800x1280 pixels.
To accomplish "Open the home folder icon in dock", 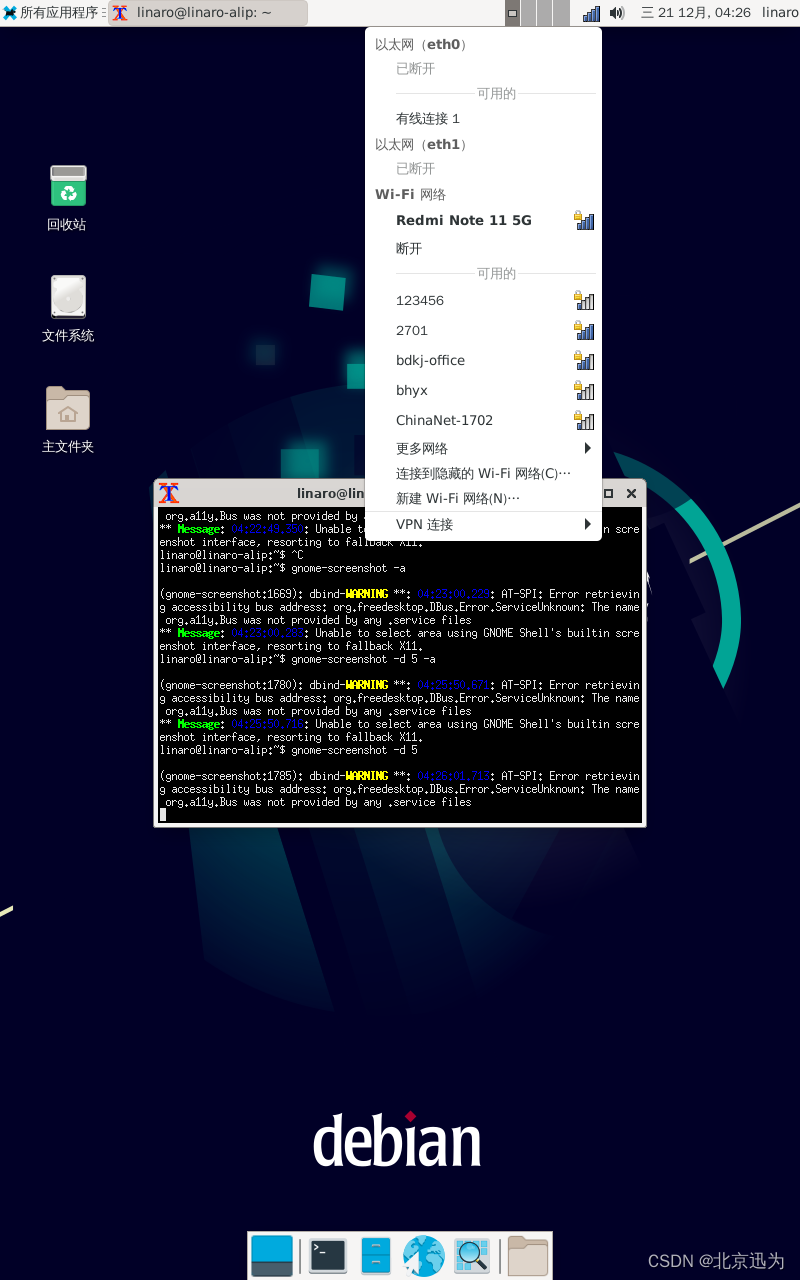I will point(527,1255).
